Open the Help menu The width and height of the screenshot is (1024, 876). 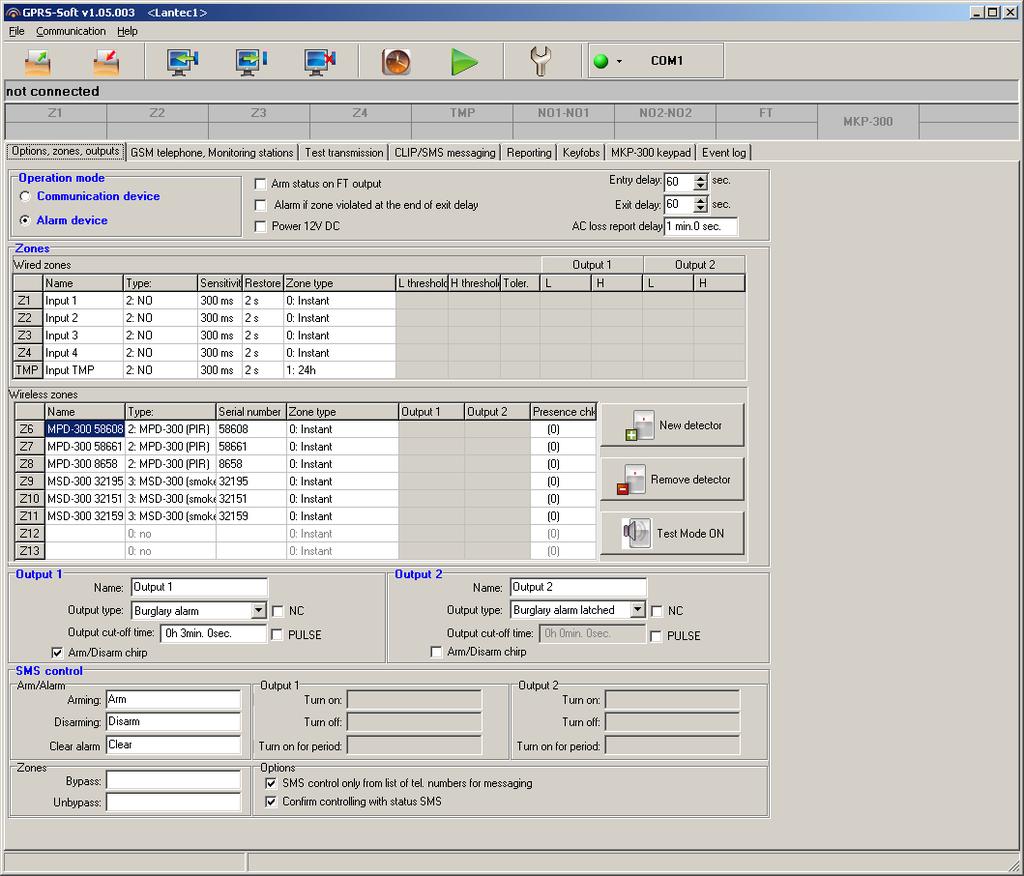(x=127, y=31)
